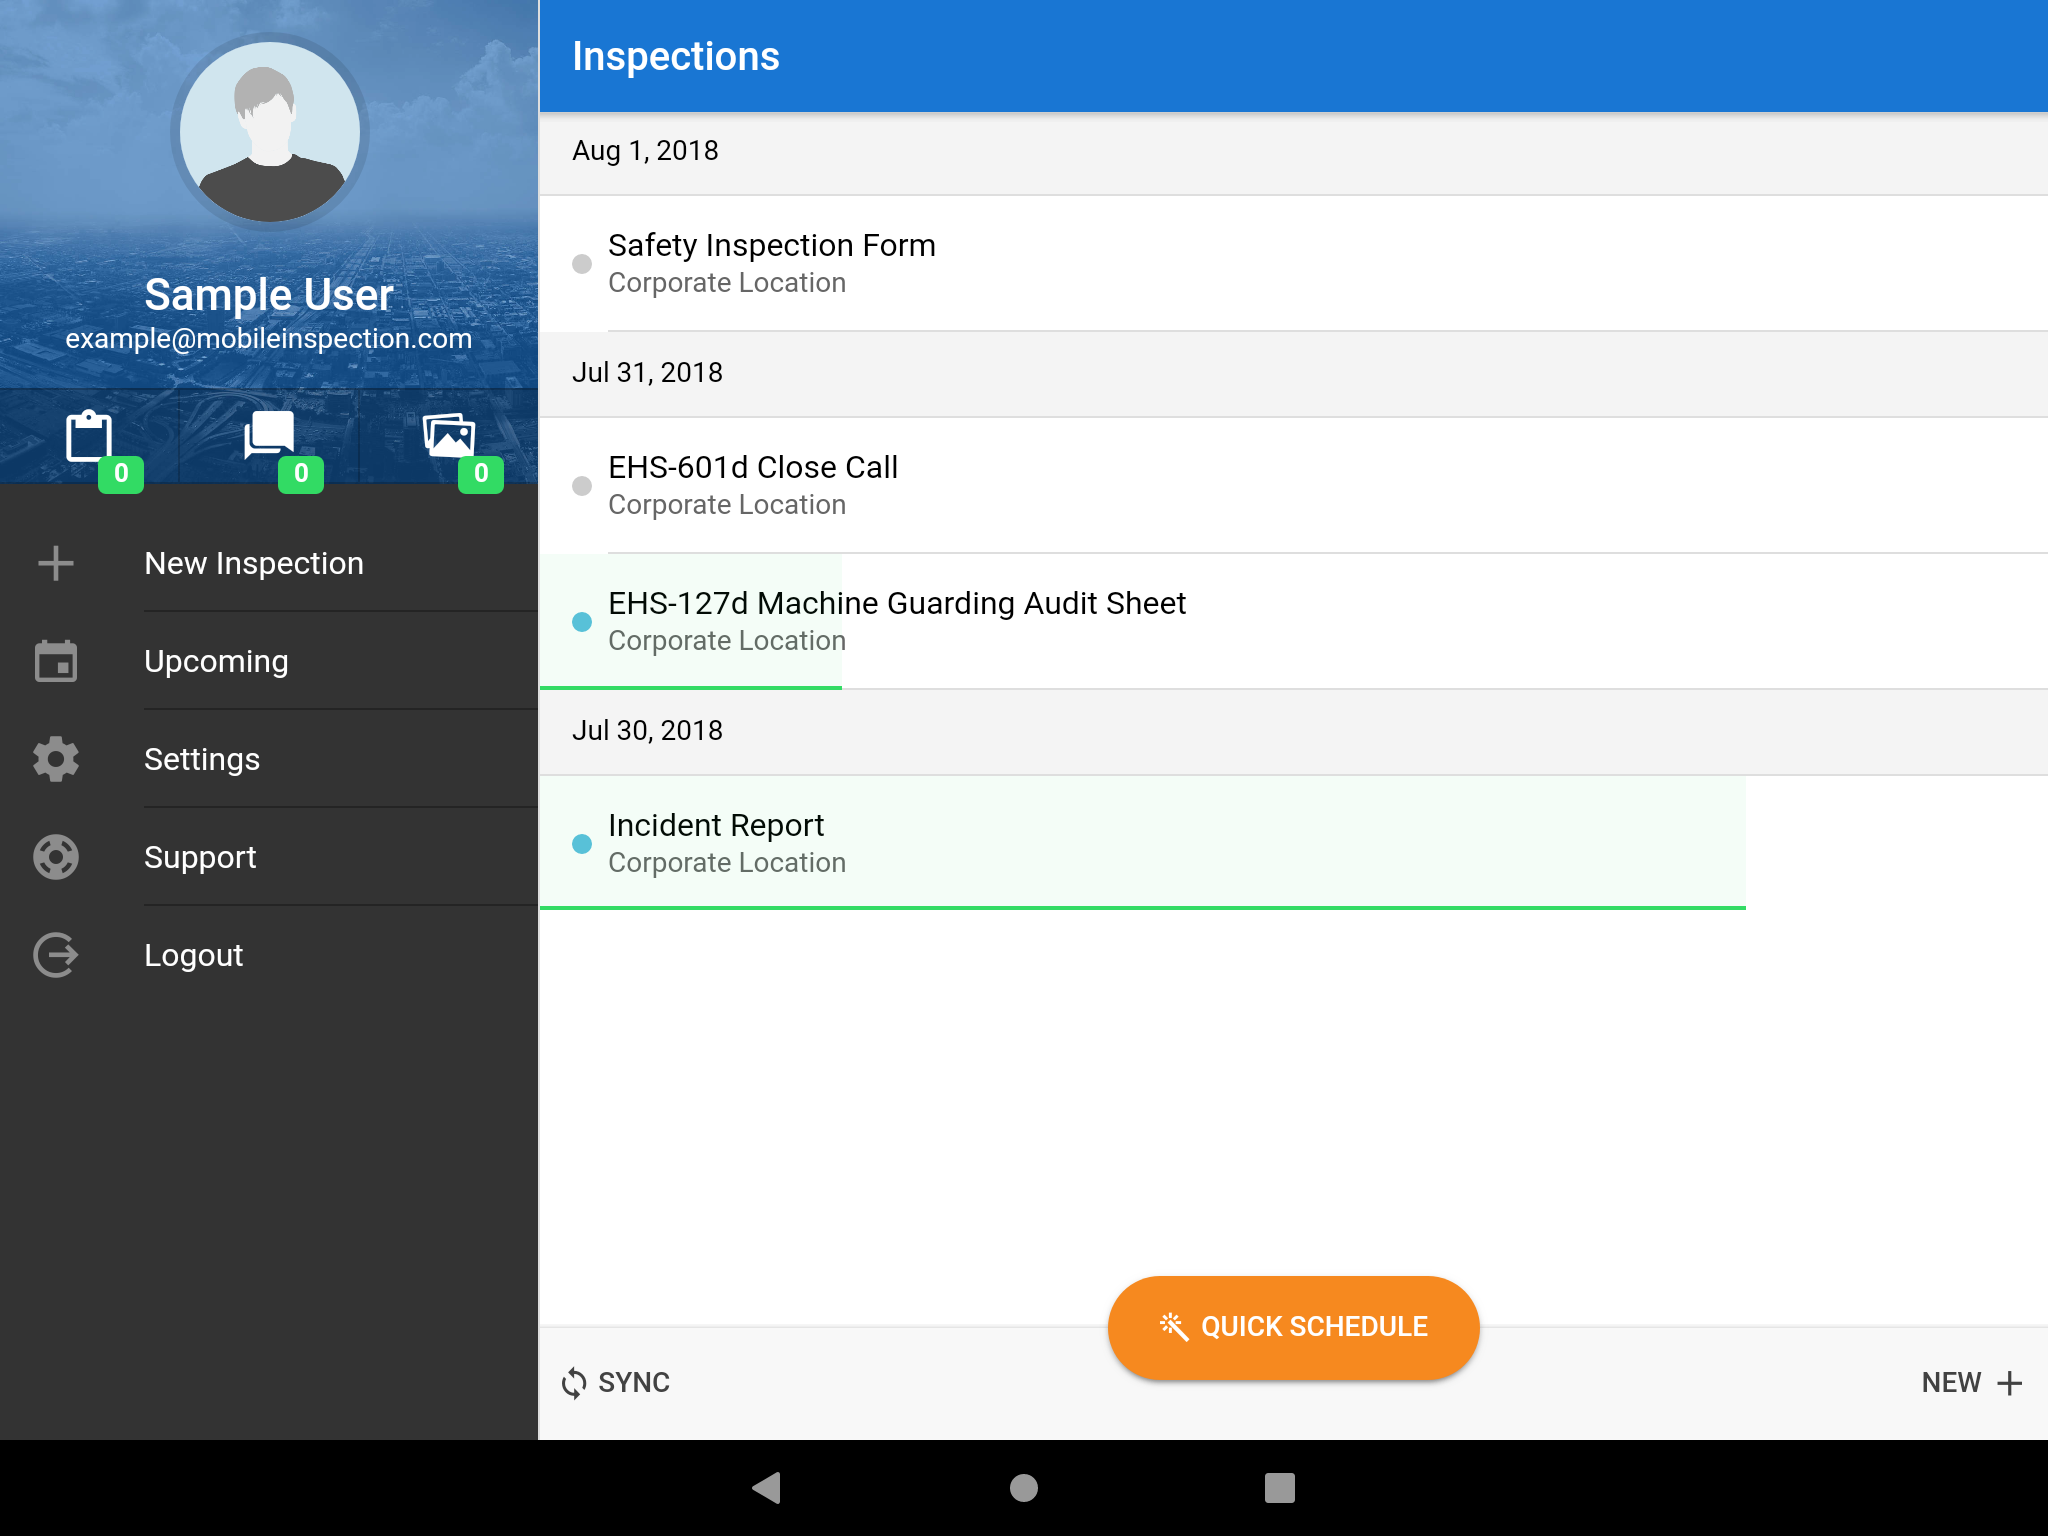Screen dimensions: 2048x1536
Task: Tap the Sample User profile avatar
Action: coord(269,131)
